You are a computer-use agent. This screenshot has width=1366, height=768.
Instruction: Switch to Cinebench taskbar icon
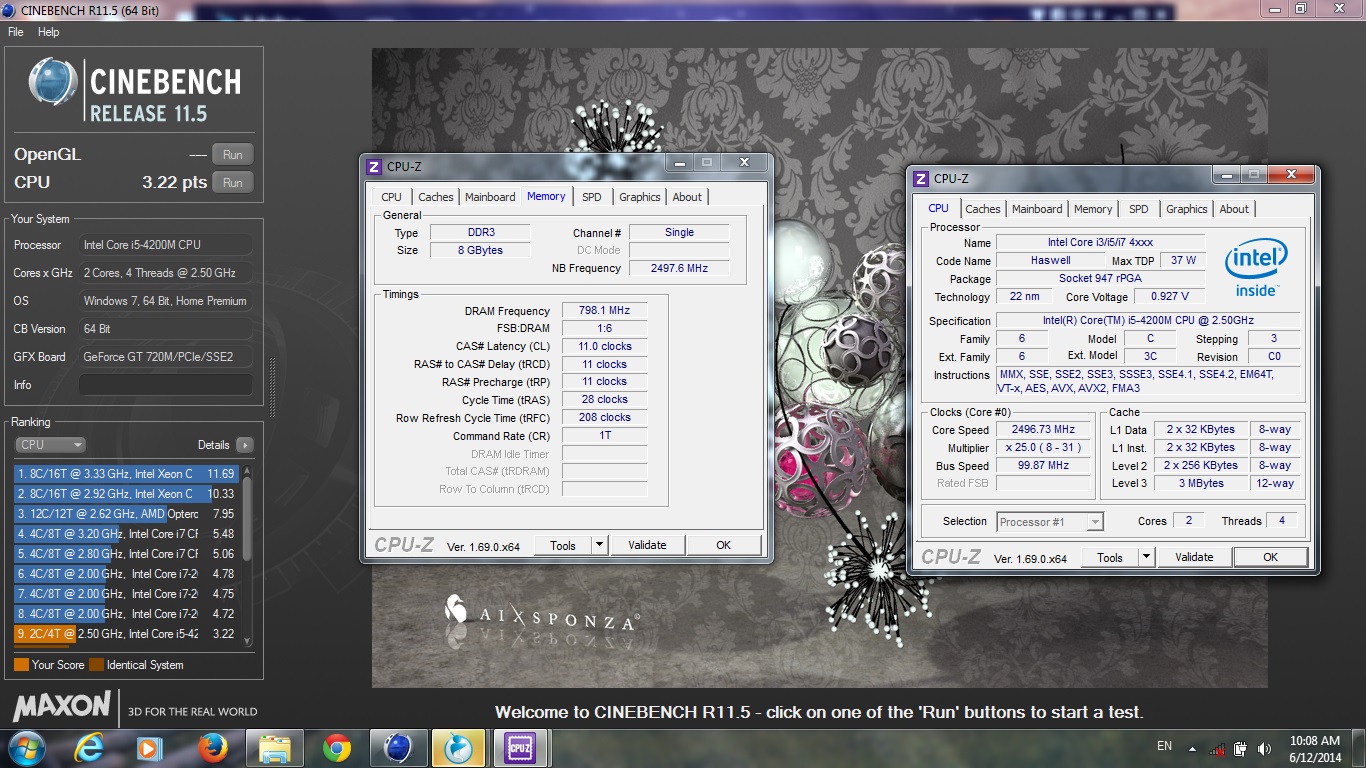click(398, 748)
